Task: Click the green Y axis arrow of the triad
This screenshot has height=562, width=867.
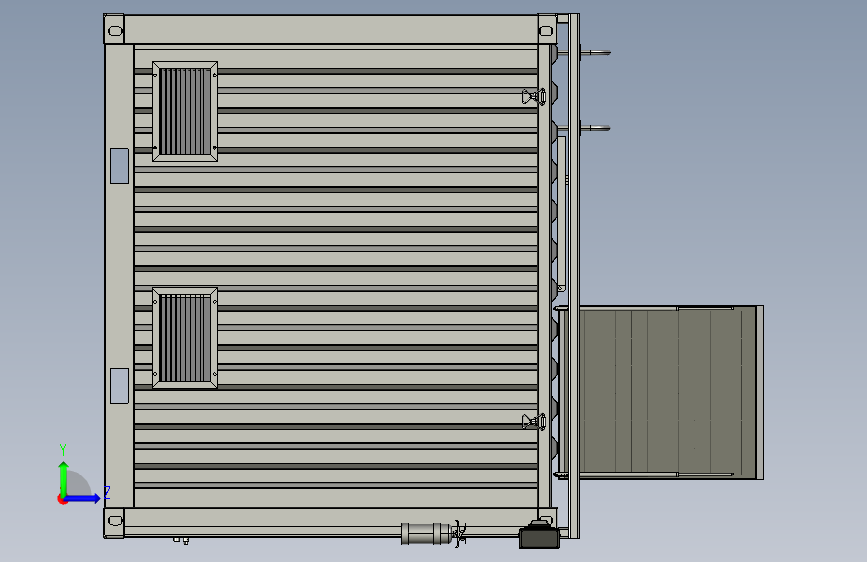Action: (x=64, y=478)
